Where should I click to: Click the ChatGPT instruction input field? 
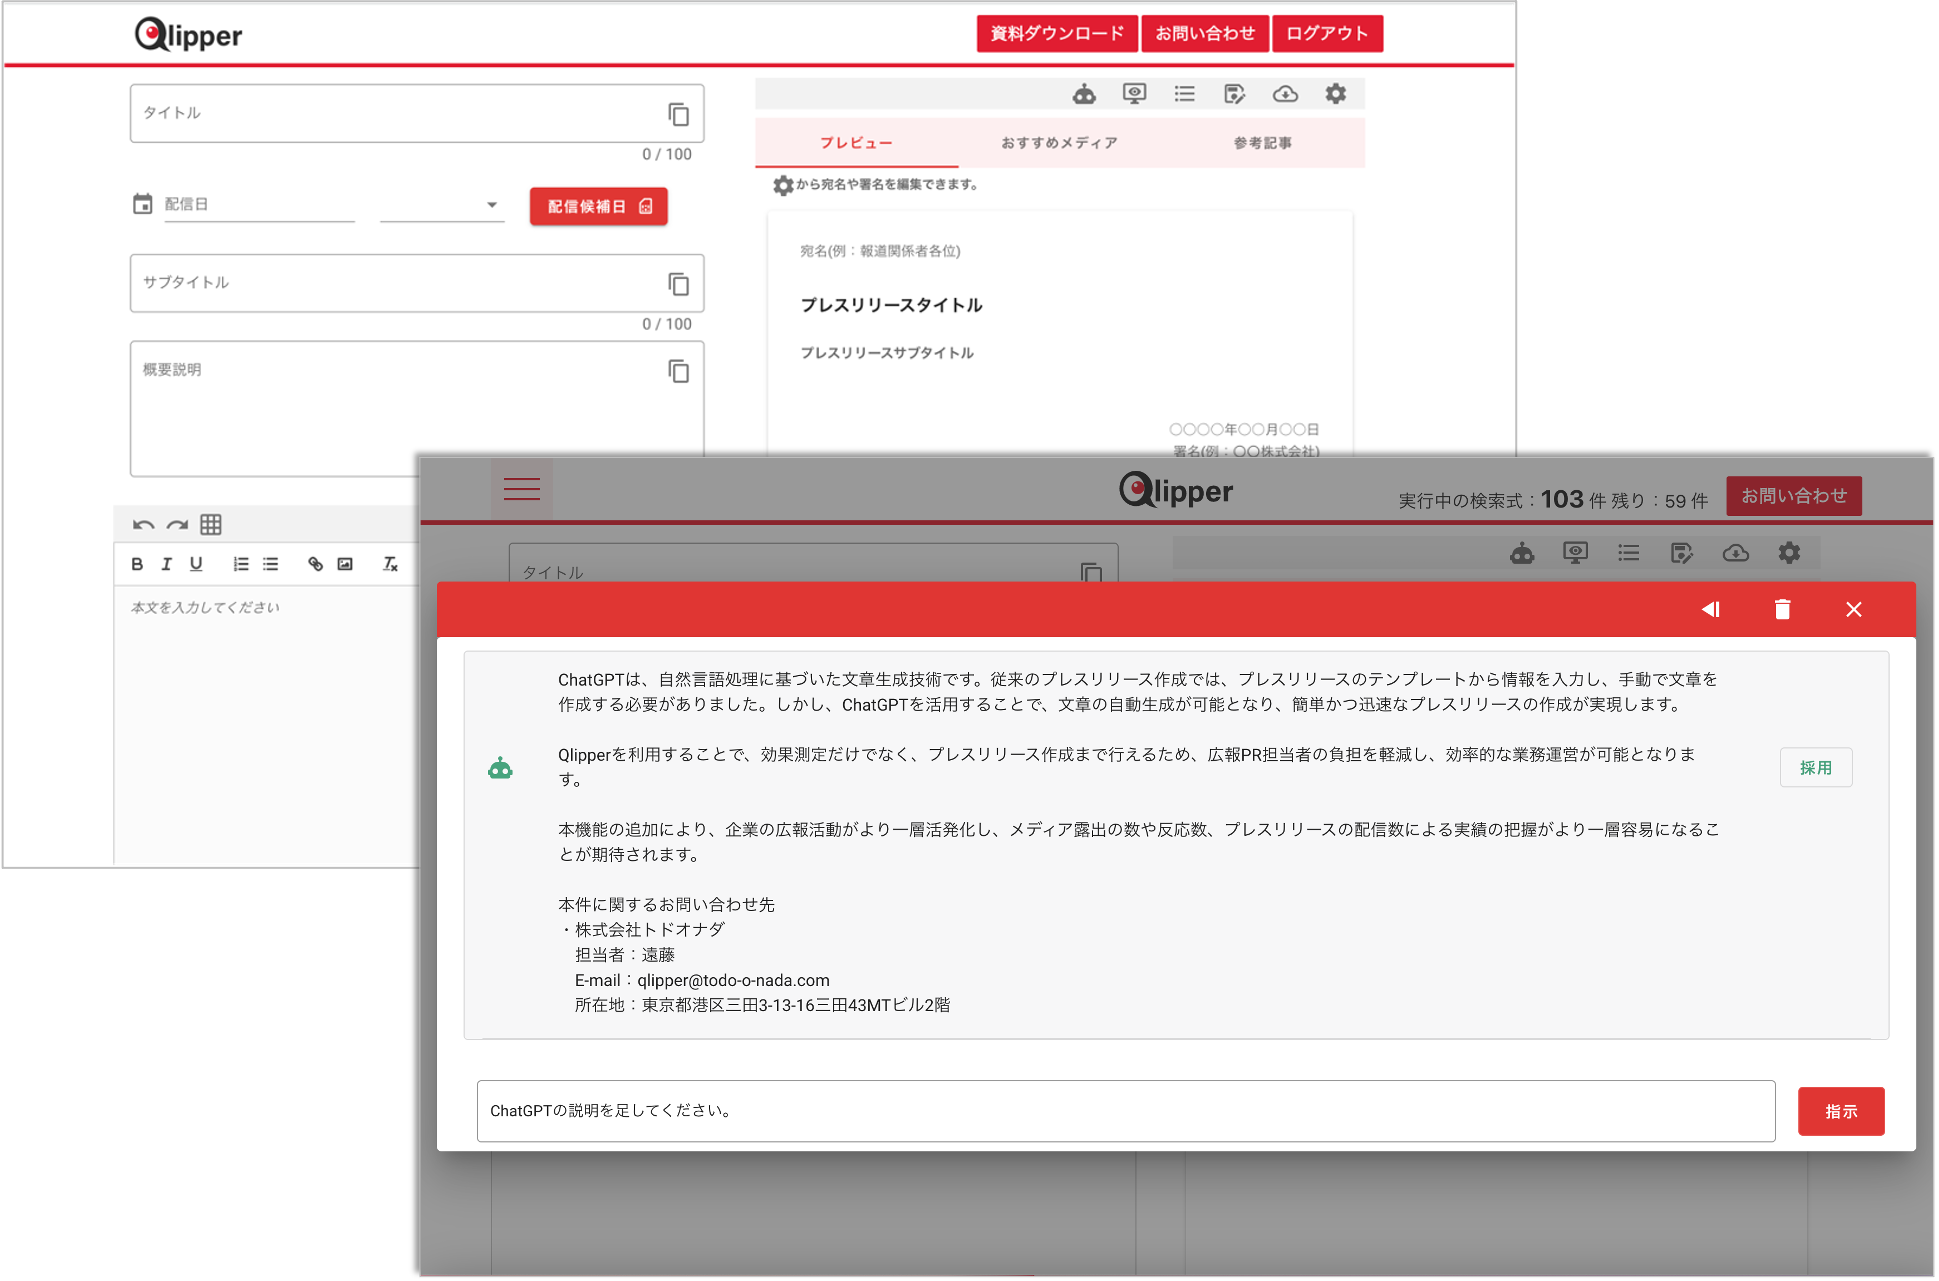pyautogui.click(x=1125, y=1110)
